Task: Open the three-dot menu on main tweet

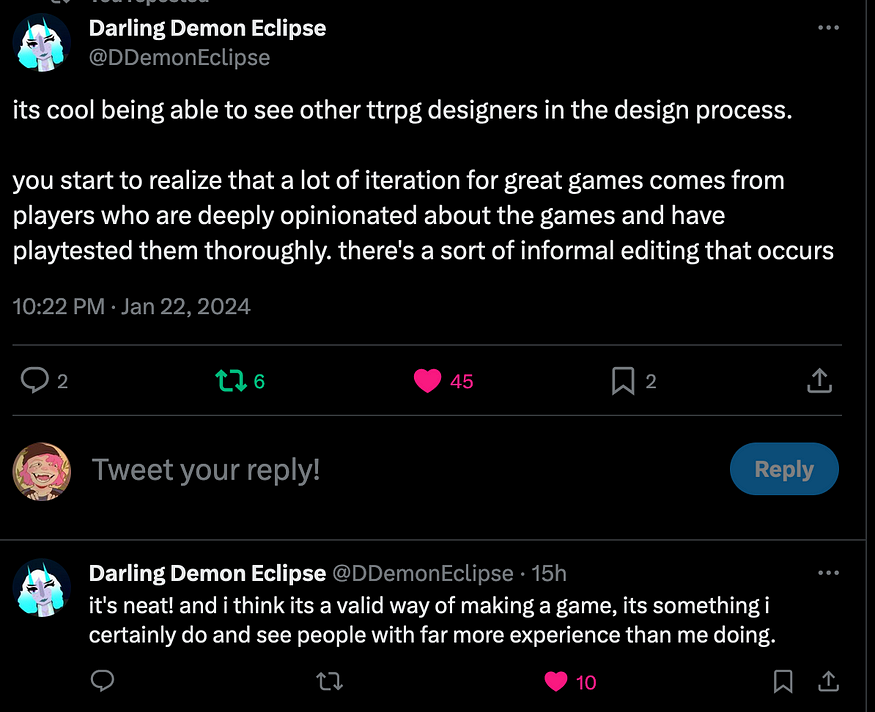Action: pos(828,27)
